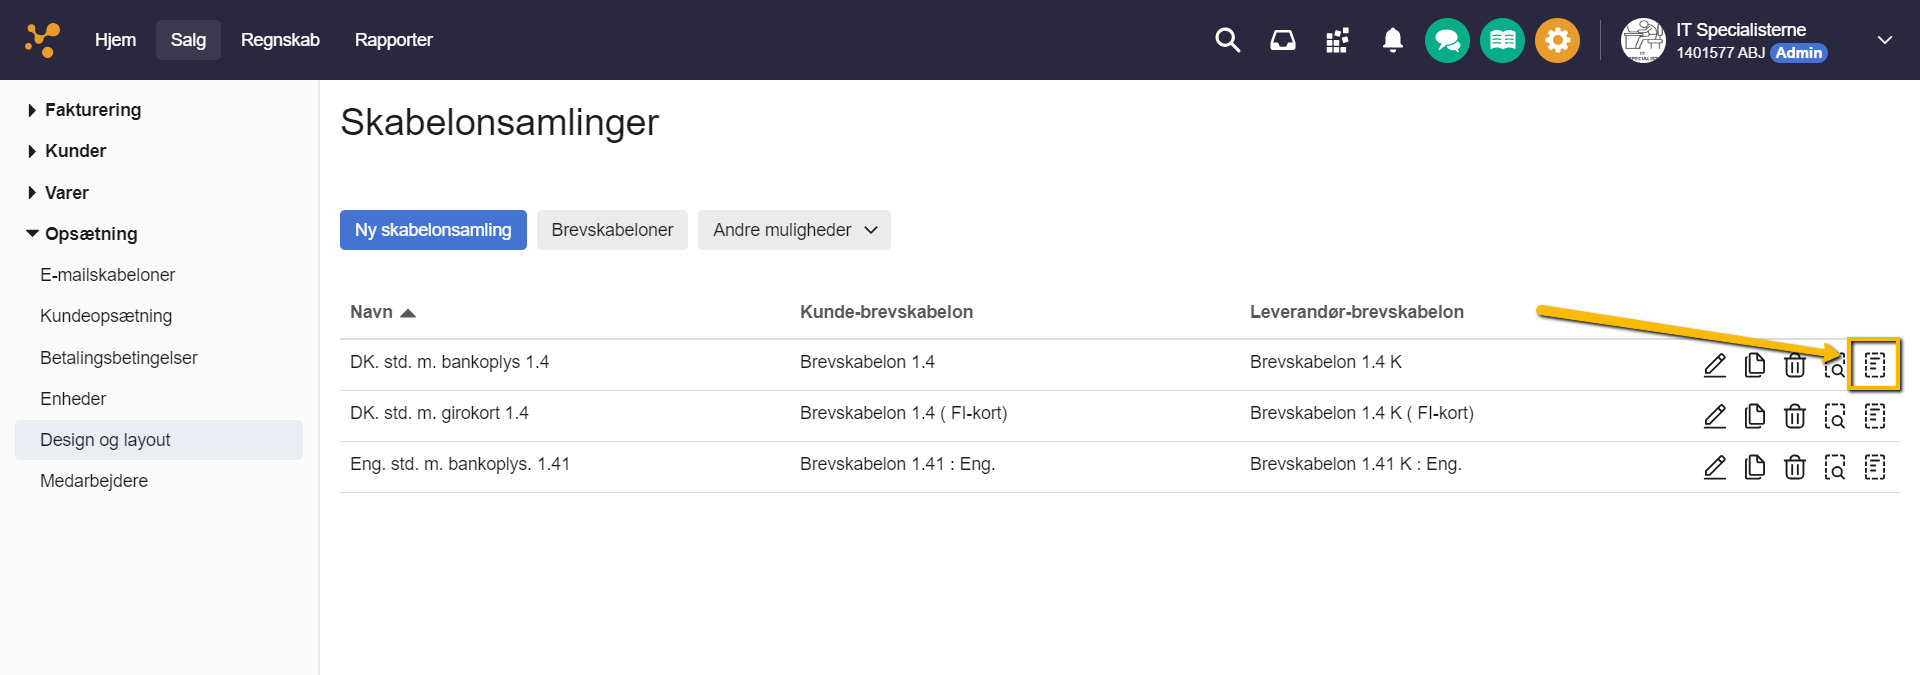
Task: Click the Ny skabelonsamling button
Action: (433, 230)
